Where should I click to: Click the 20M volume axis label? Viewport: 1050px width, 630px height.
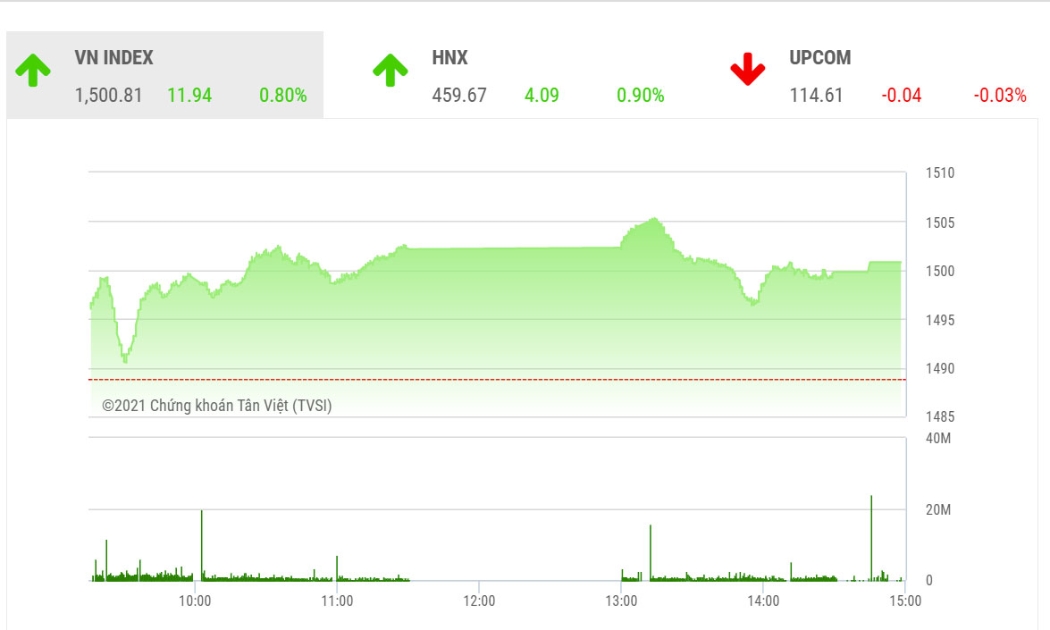coord(938,509)
